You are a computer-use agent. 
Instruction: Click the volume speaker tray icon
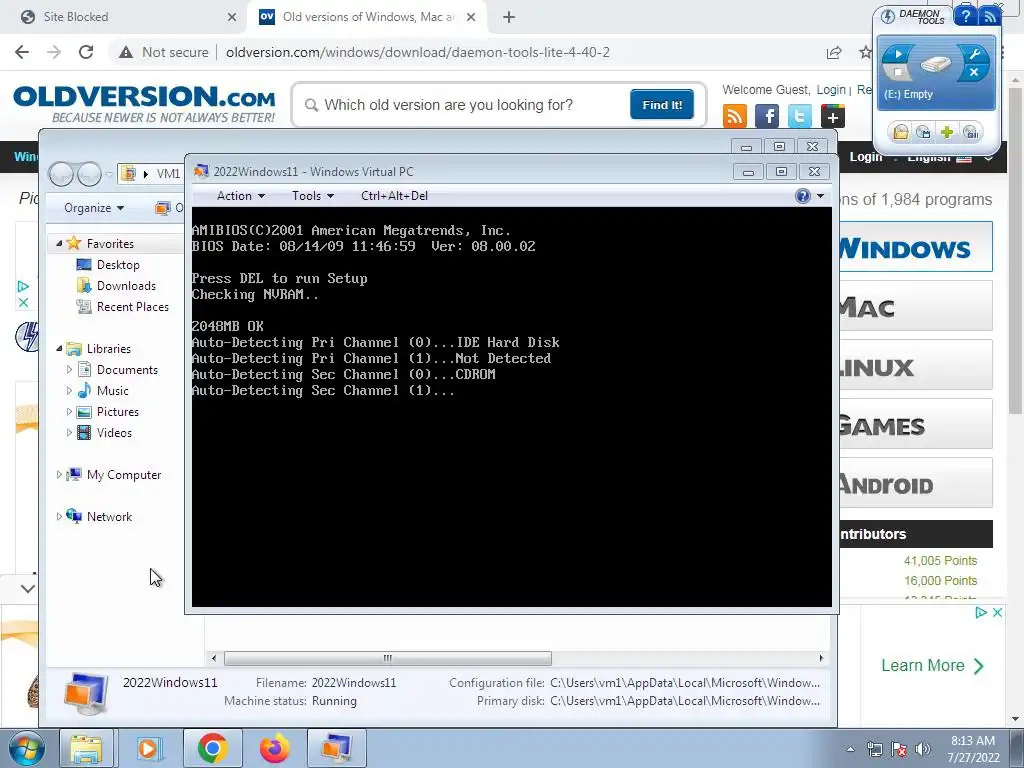pyautogui.click(x=922, y=749)
